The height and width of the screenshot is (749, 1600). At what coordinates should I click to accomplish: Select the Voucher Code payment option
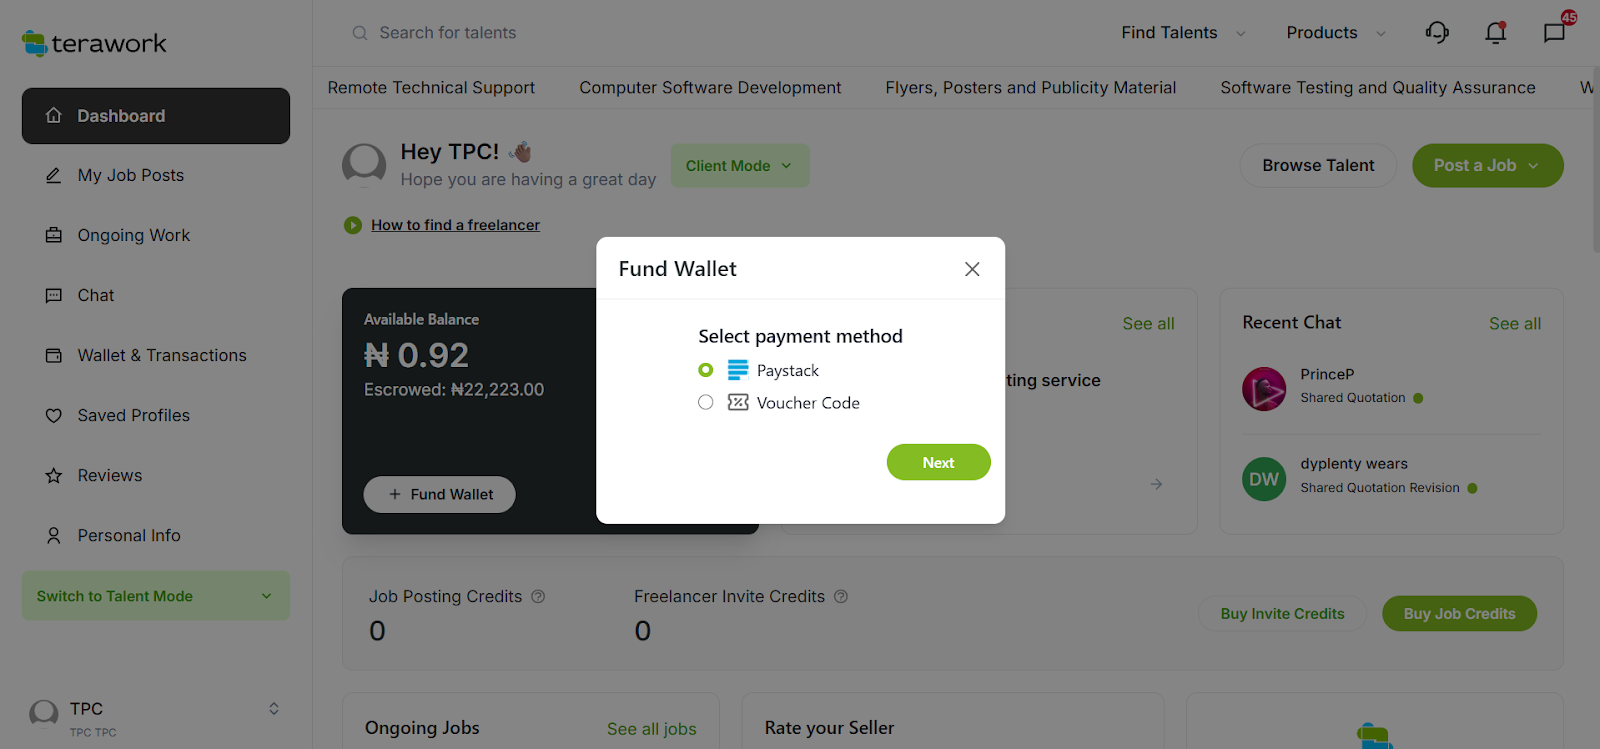click(x=706, y=402)
